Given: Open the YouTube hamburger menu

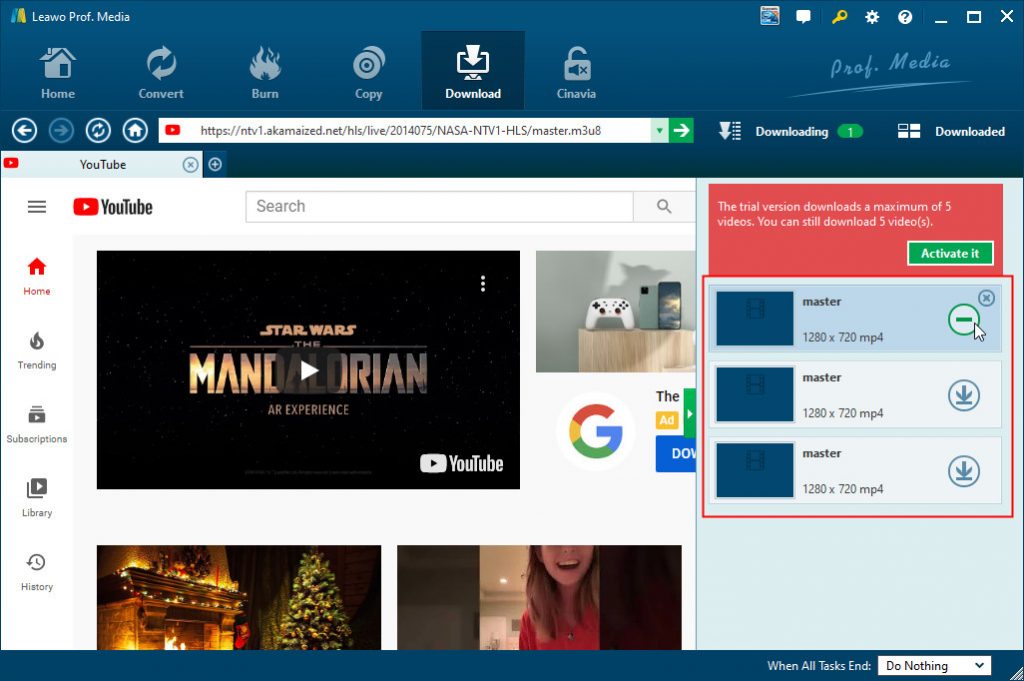Looking at the screenshot, I should (37, 207).
